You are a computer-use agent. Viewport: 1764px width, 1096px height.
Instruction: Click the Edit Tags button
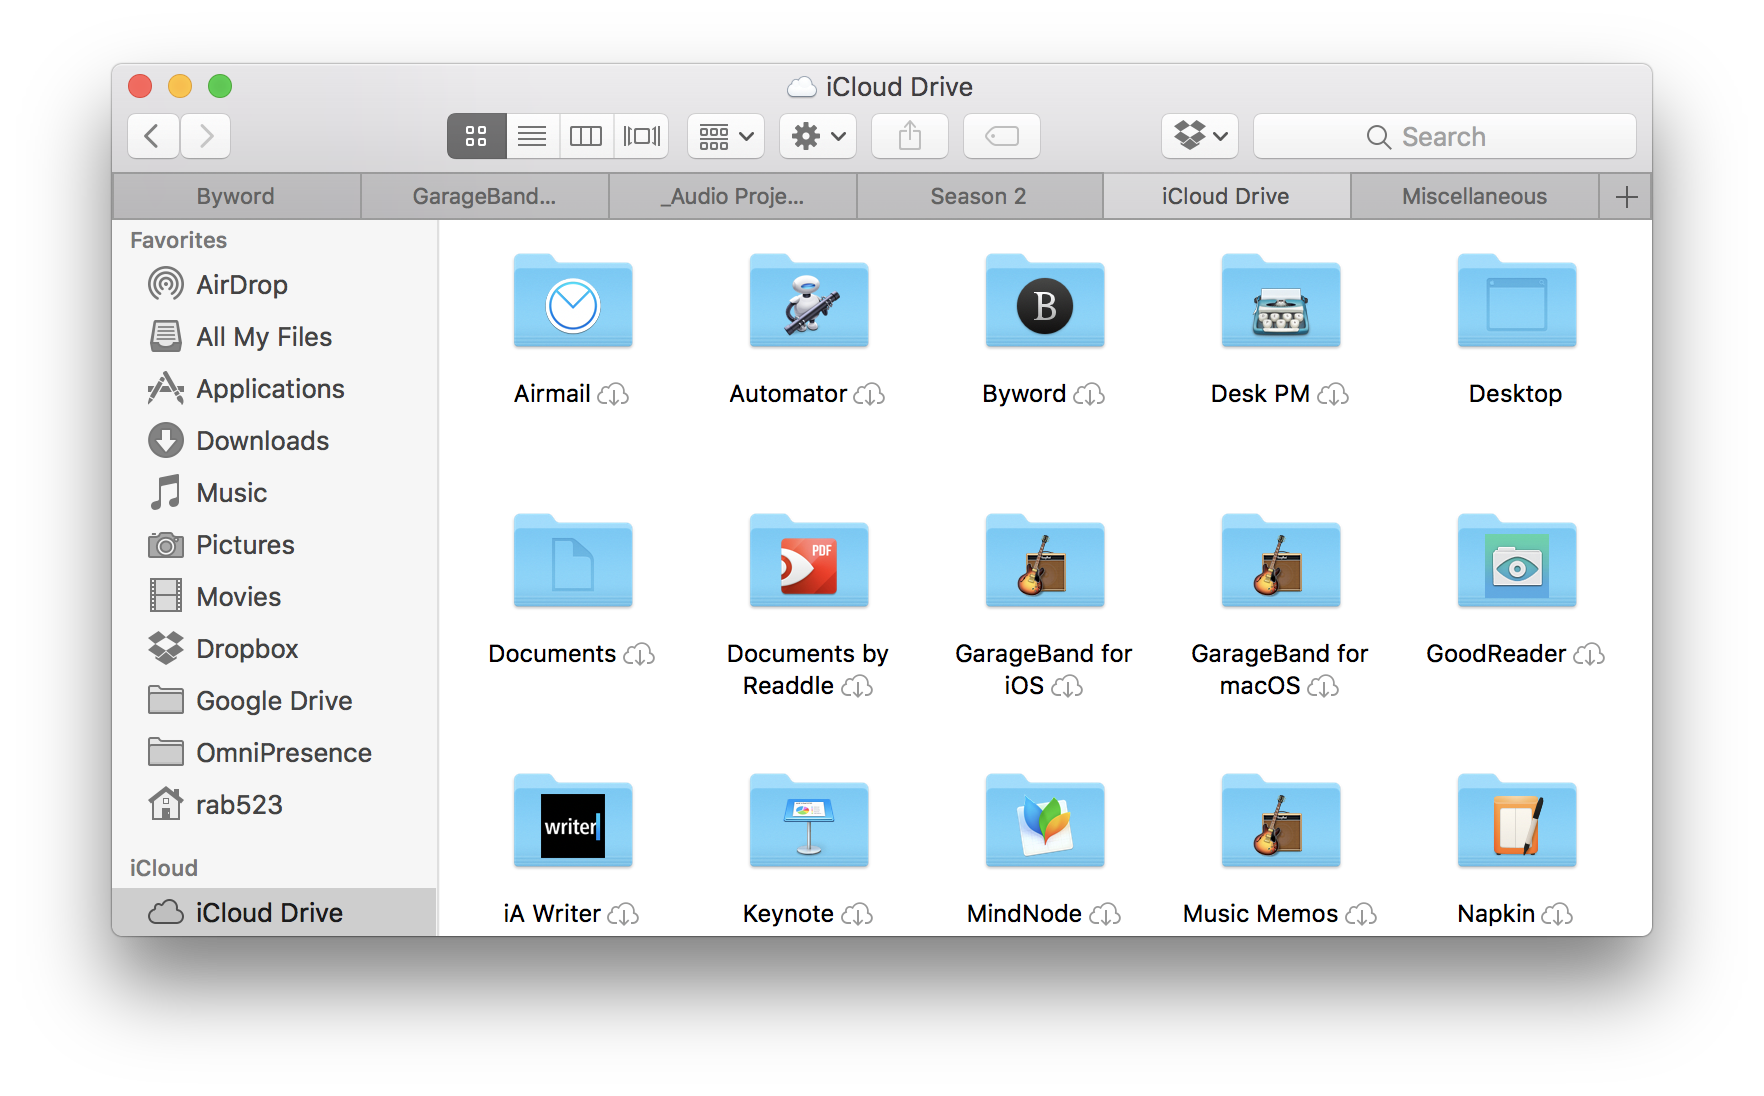(1002, 136)
